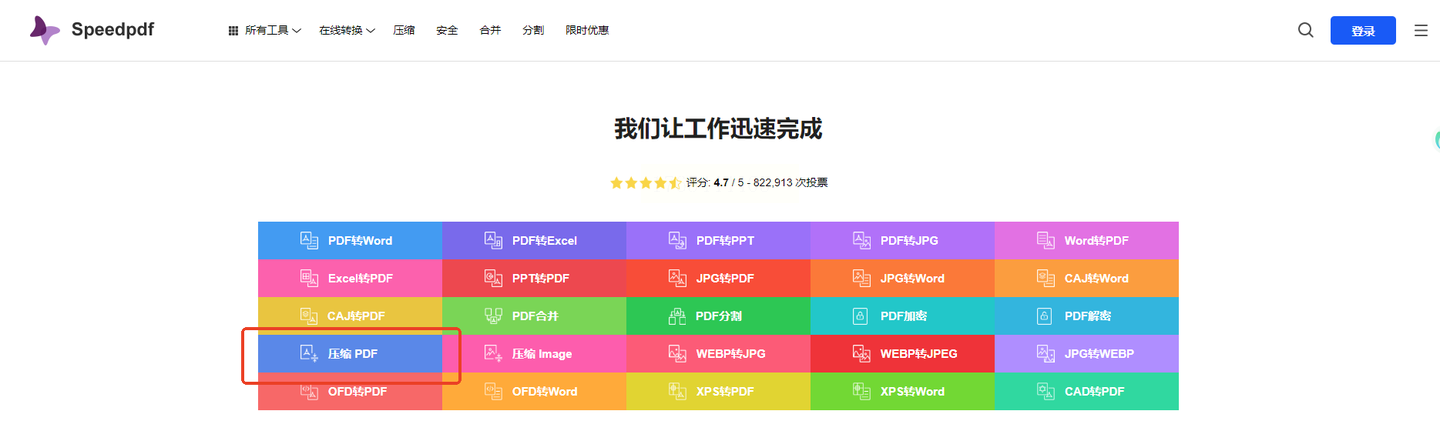Click the grid icon beside 所有工具

click(233, 31)
